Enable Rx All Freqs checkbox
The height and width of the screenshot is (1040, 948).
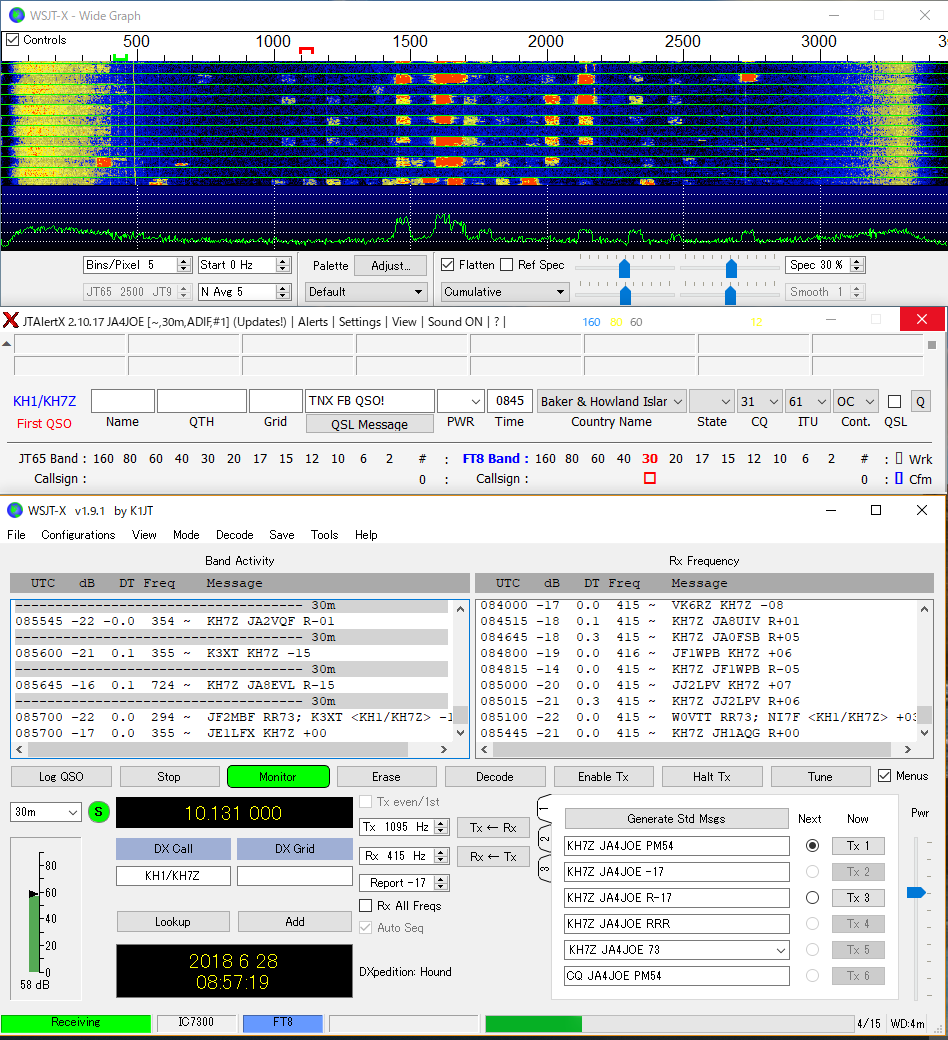click(365, 905)
